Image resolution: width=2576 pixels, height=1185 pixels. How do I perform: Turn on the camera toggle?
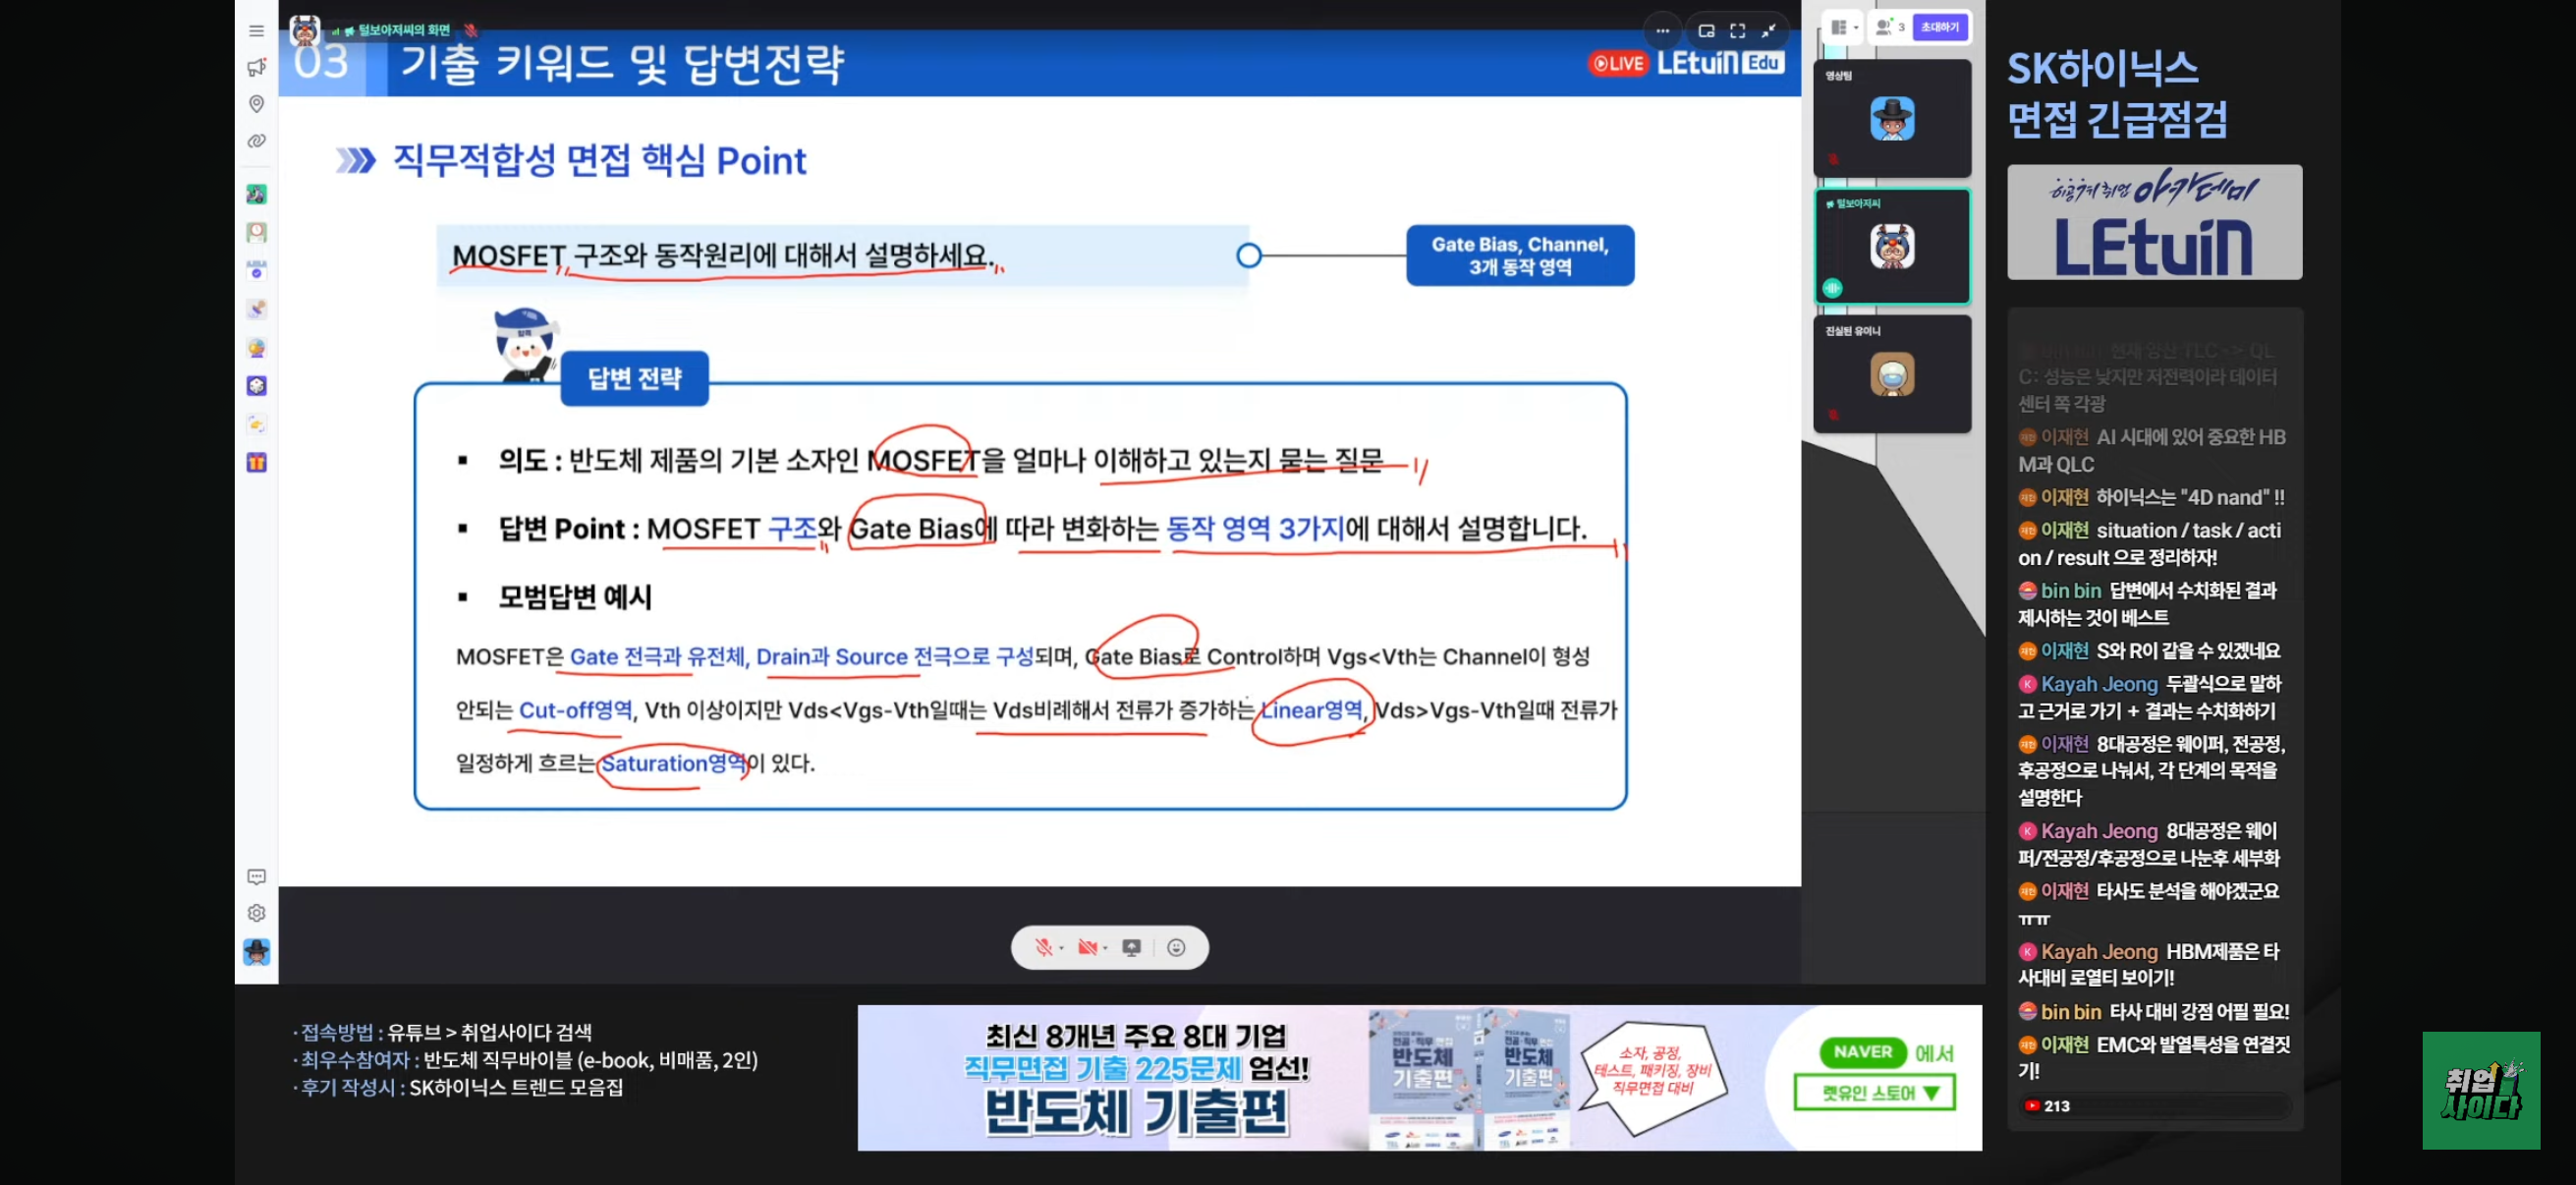(x=1087, y=947)
